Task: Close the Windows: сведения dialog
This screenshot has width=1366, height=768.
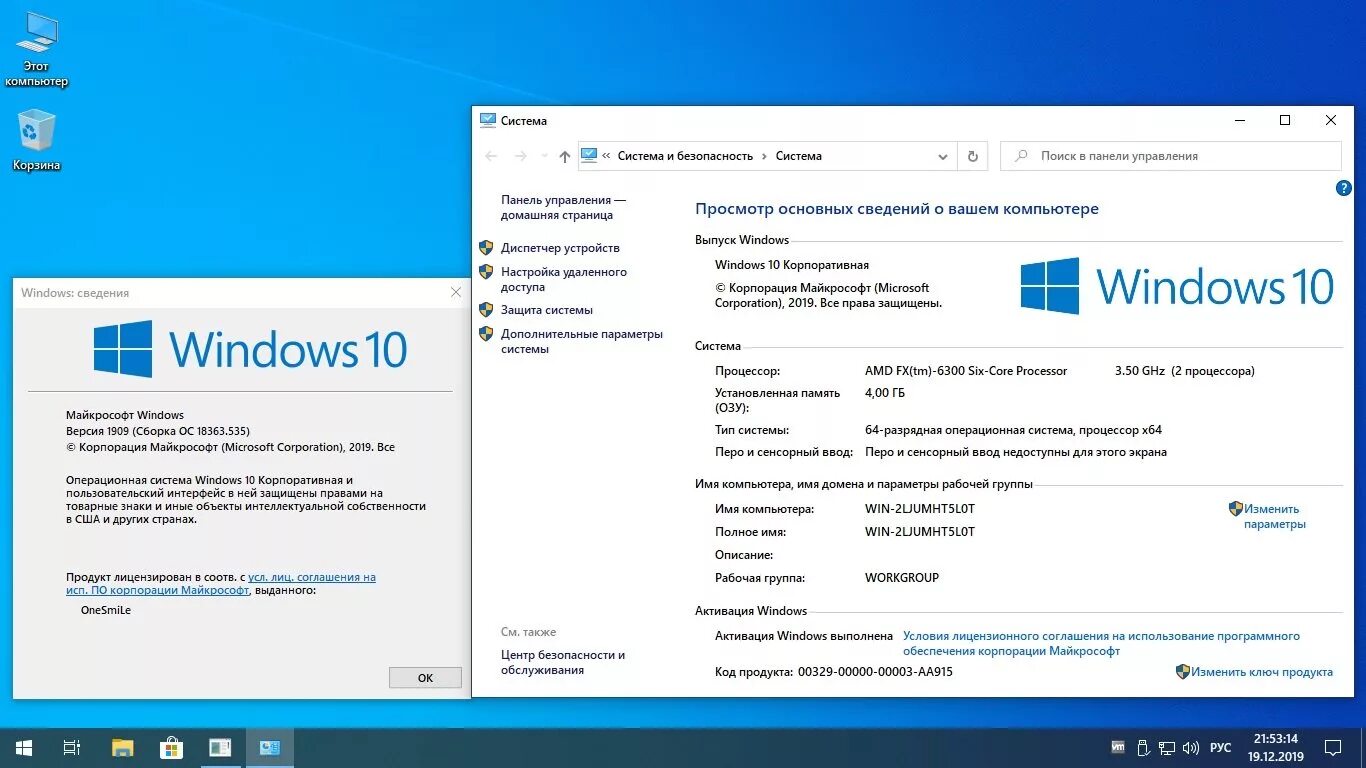Action: click(456, 292)
